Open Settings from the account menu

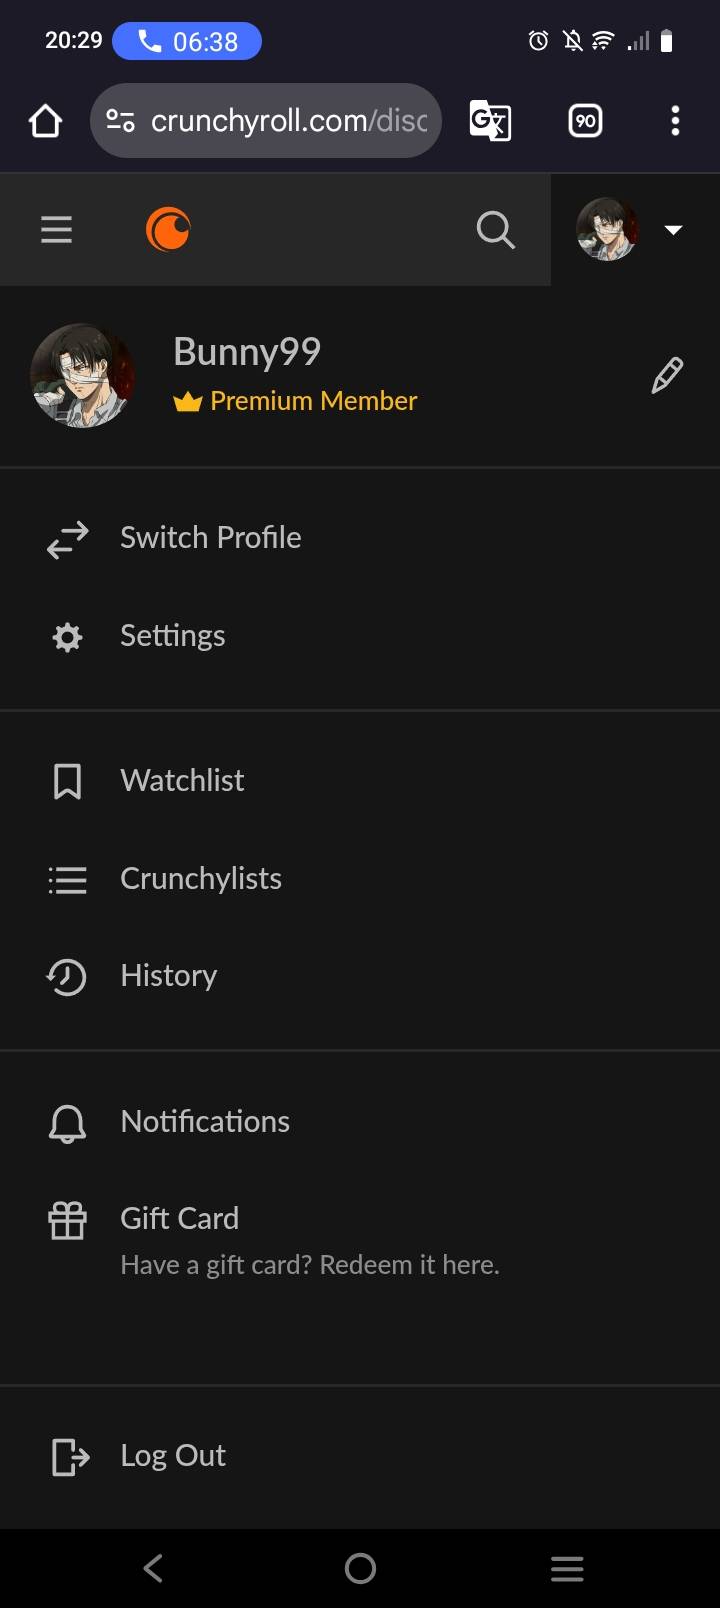[172, 636]
